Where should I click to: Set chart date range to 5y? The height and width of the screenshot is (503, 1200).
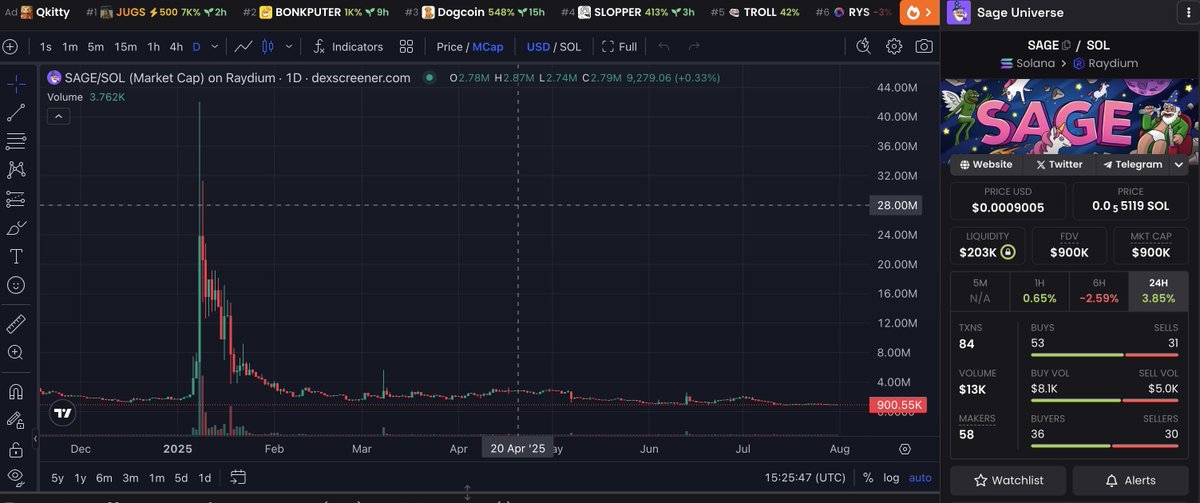[57, 478]
